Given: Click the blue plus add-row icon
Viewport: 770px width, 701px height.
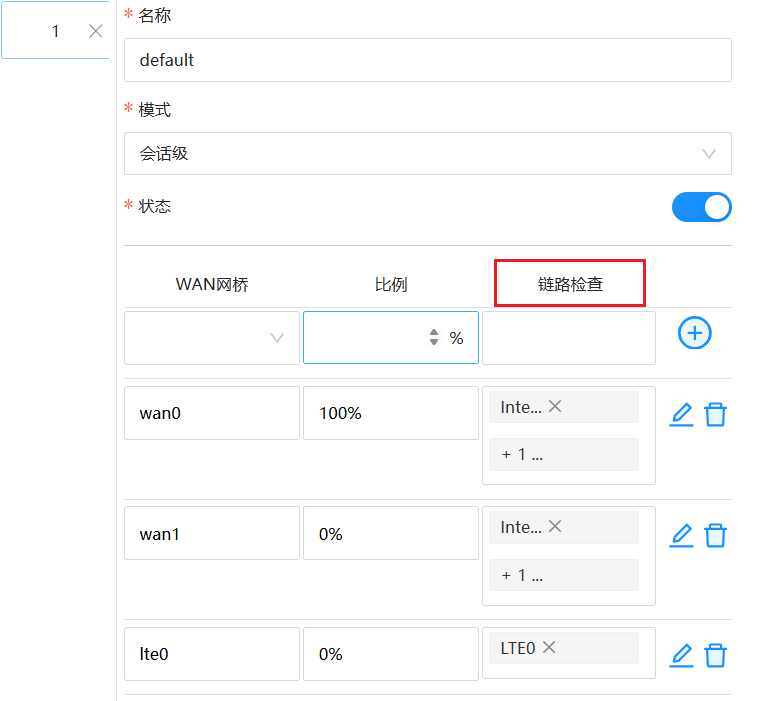Looking at the screenshot, I should [x=694, y=334].
